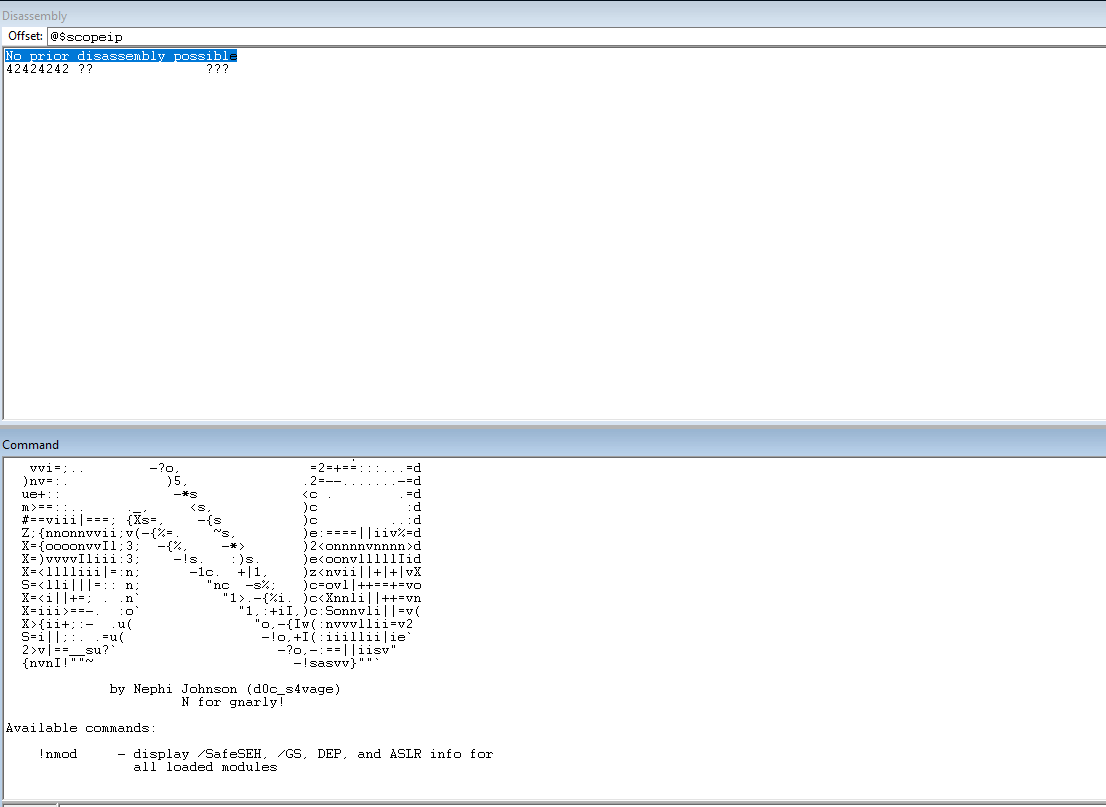Image resolution: width=1106 pixels, height=807 pixels.
Task: Select the highlighted 'No prior disassembly possible' line
Action: (x=121, y=56)
